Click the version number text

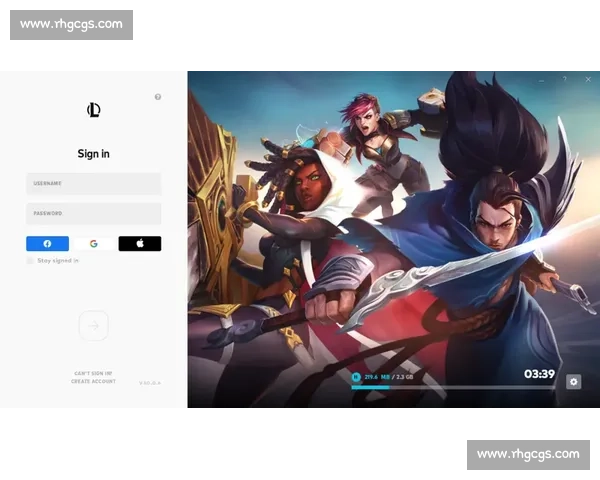tap(150, 383)
